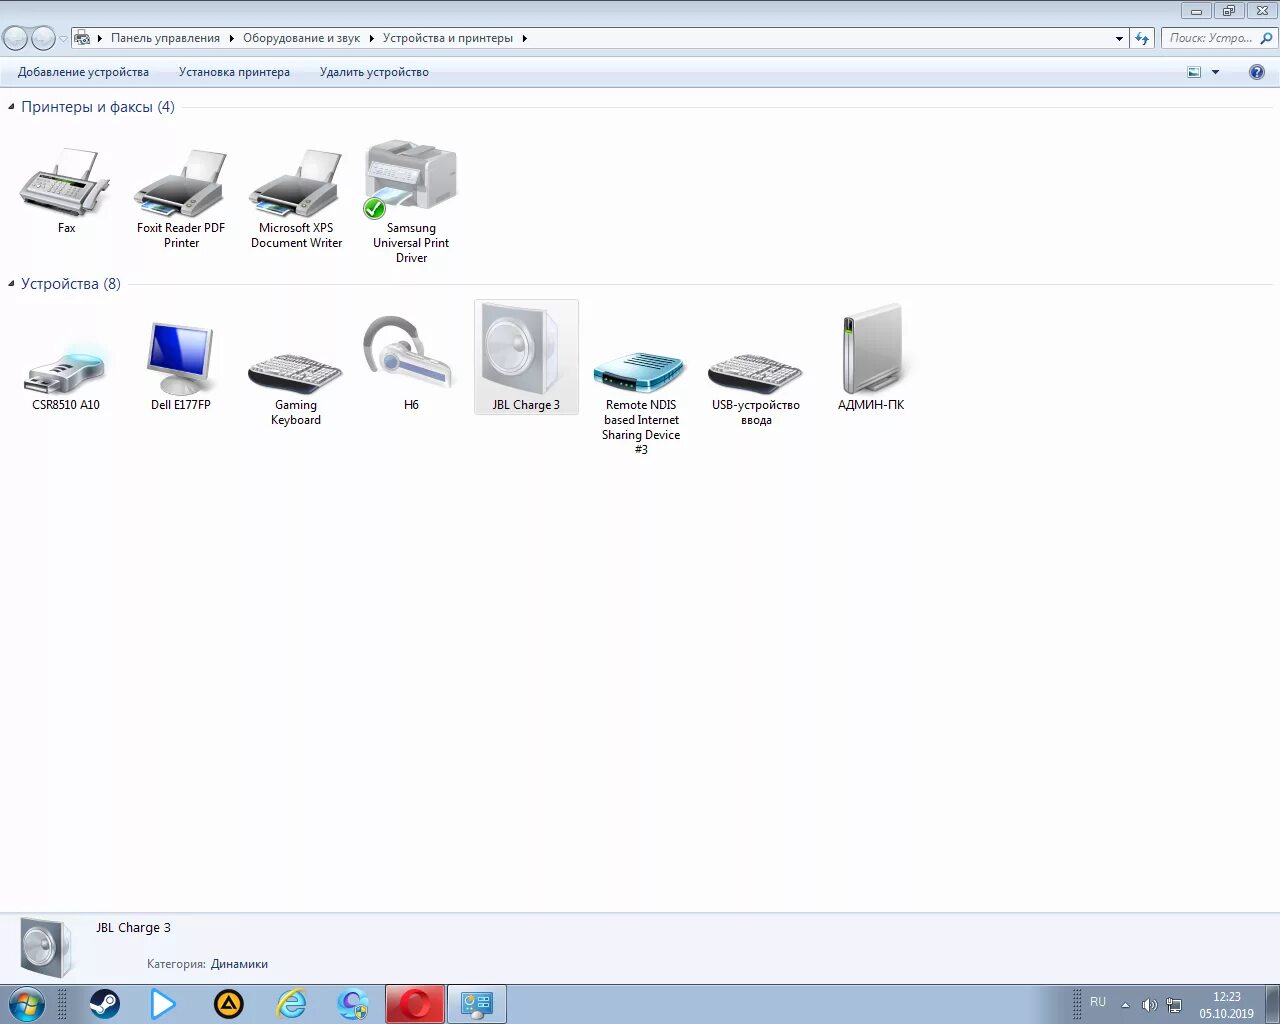
Task: Click the network tray icon
Action: [1174, 1005]
